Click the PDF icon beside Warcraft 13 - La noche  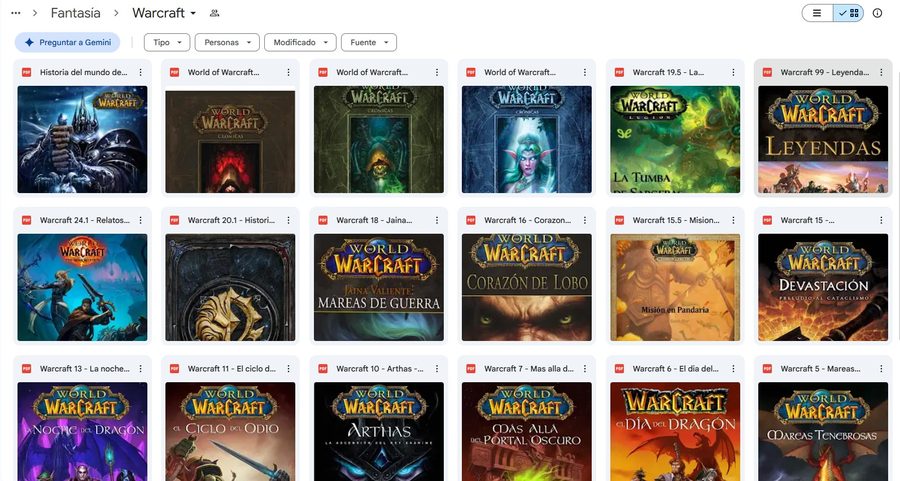[26, 368]
